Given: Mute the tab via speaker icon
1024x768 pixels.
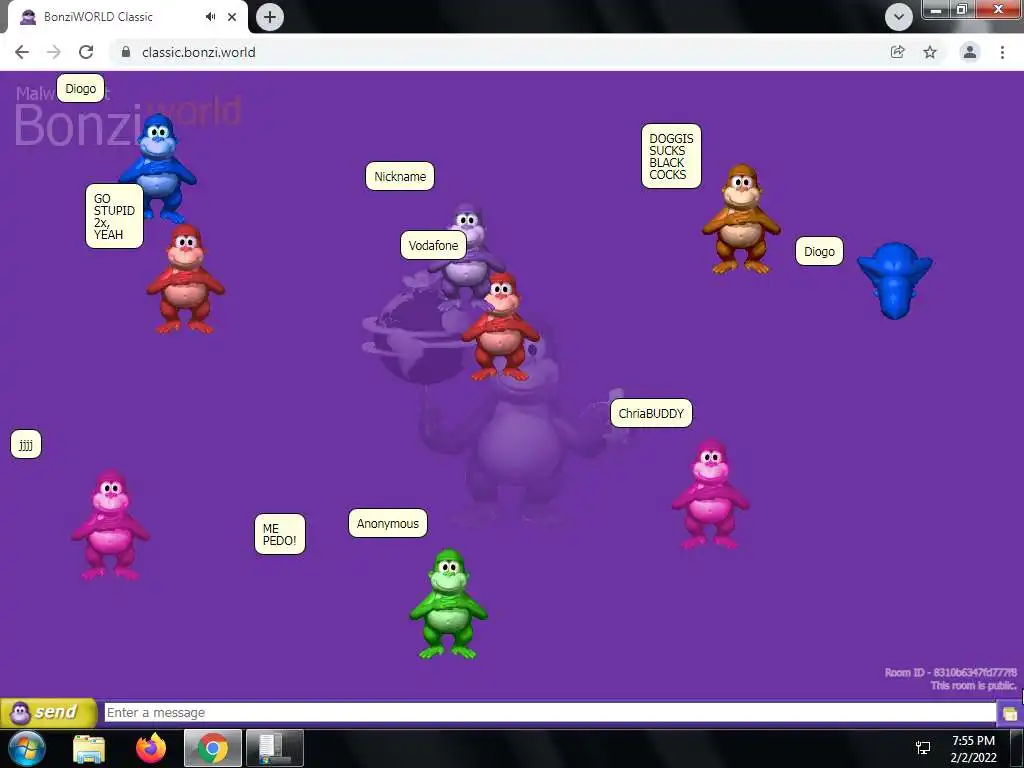Looking at the screenshot, I should click(x=210, y=17).
